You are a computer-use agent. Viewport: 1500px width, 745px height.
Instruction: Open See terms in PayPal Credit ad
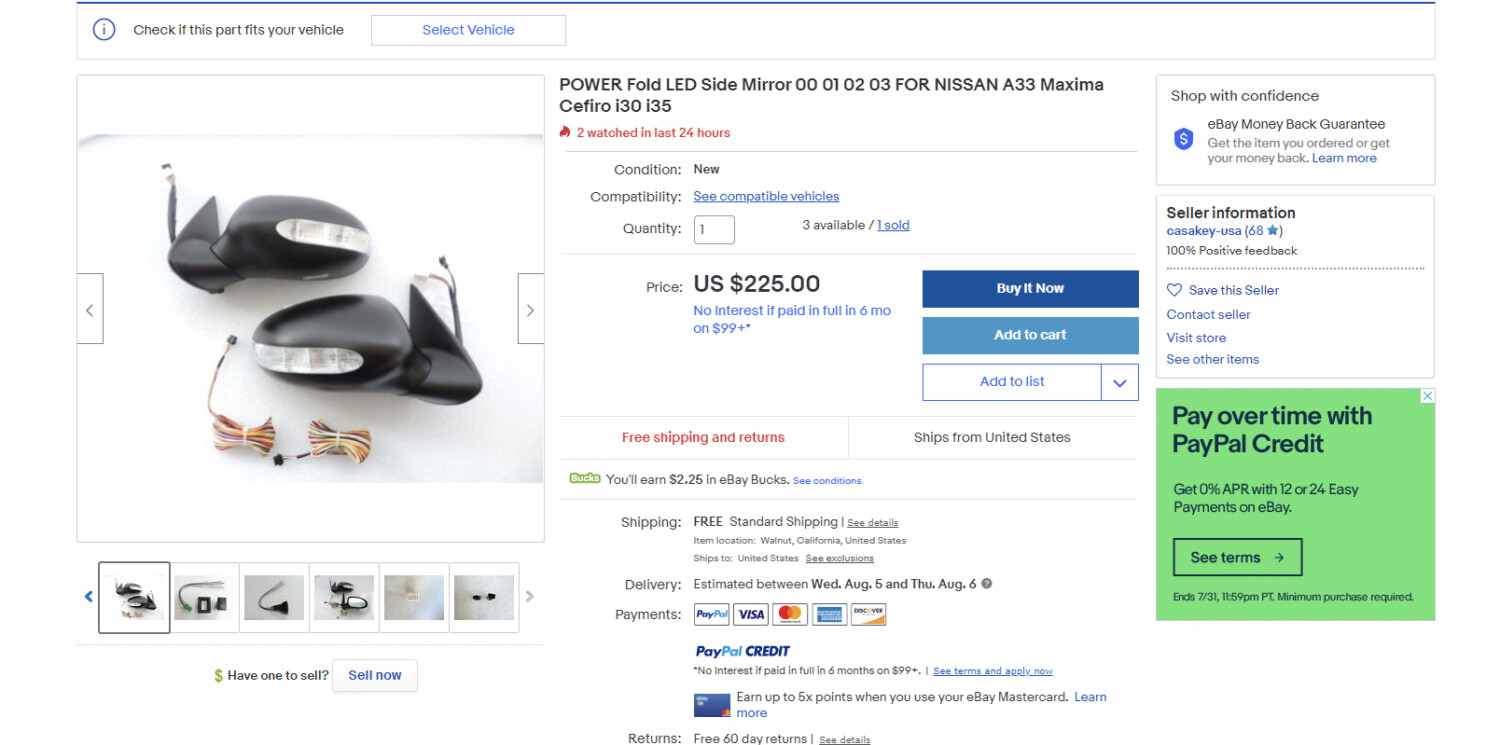(1237, 558)
